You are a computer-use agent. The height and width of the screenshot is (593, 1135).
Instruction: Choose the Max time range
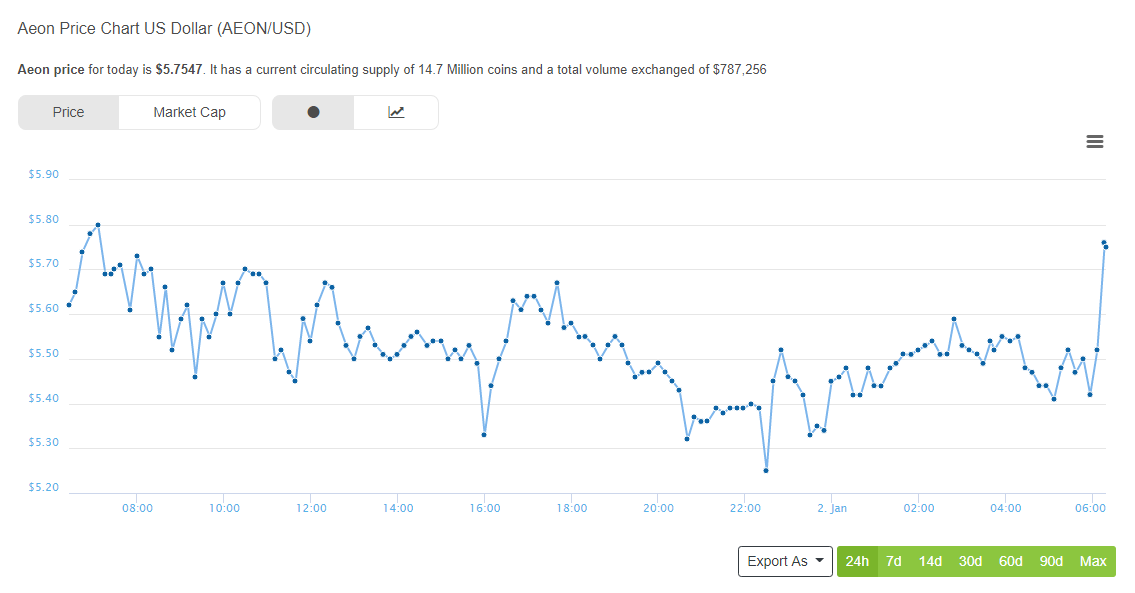pyautogui.click(x=1093, y=561)
